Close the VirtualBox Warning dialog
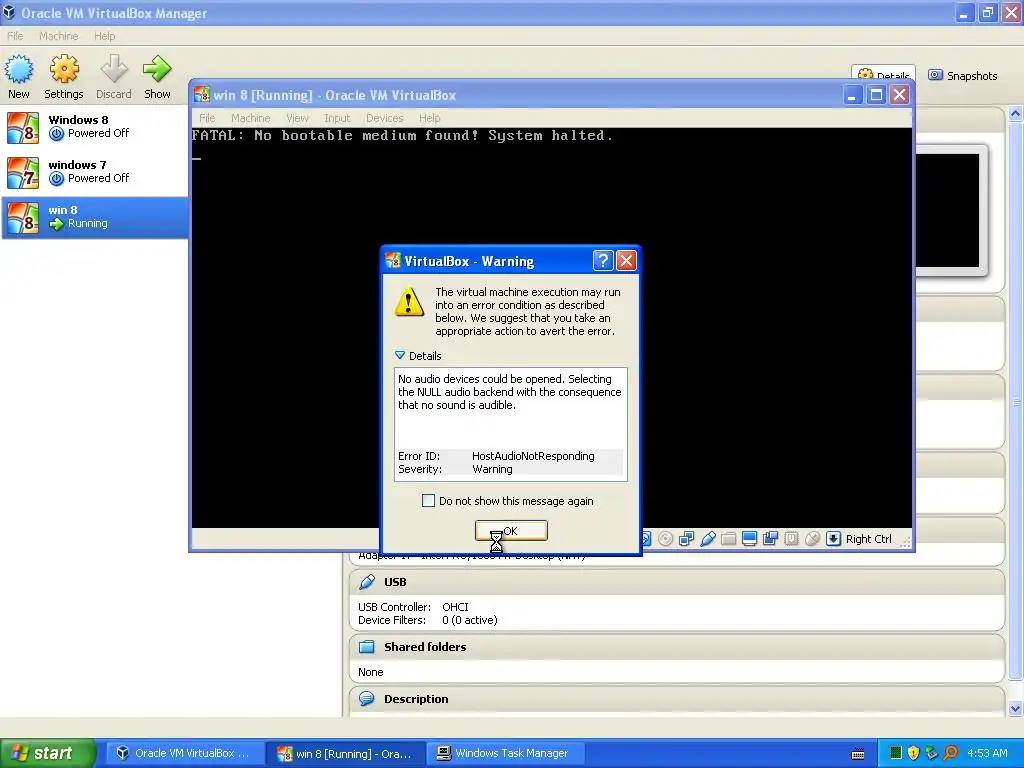 click(626, 261)
